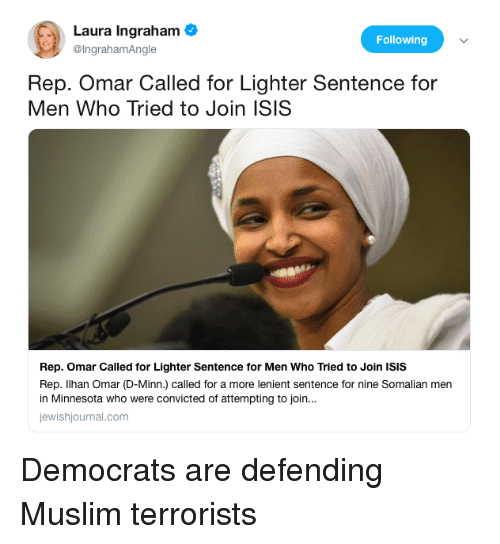Screen dimensions: 500x544
Task: Click the "Muslim terrorists" caption line
Action: tap(138, 514)
